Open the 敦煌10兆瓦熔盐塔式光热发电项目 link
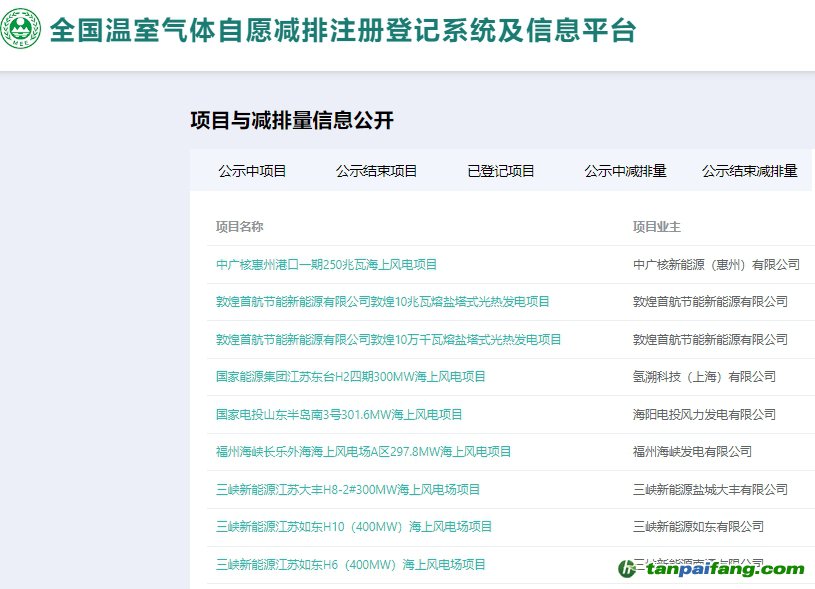 point(383,302)
